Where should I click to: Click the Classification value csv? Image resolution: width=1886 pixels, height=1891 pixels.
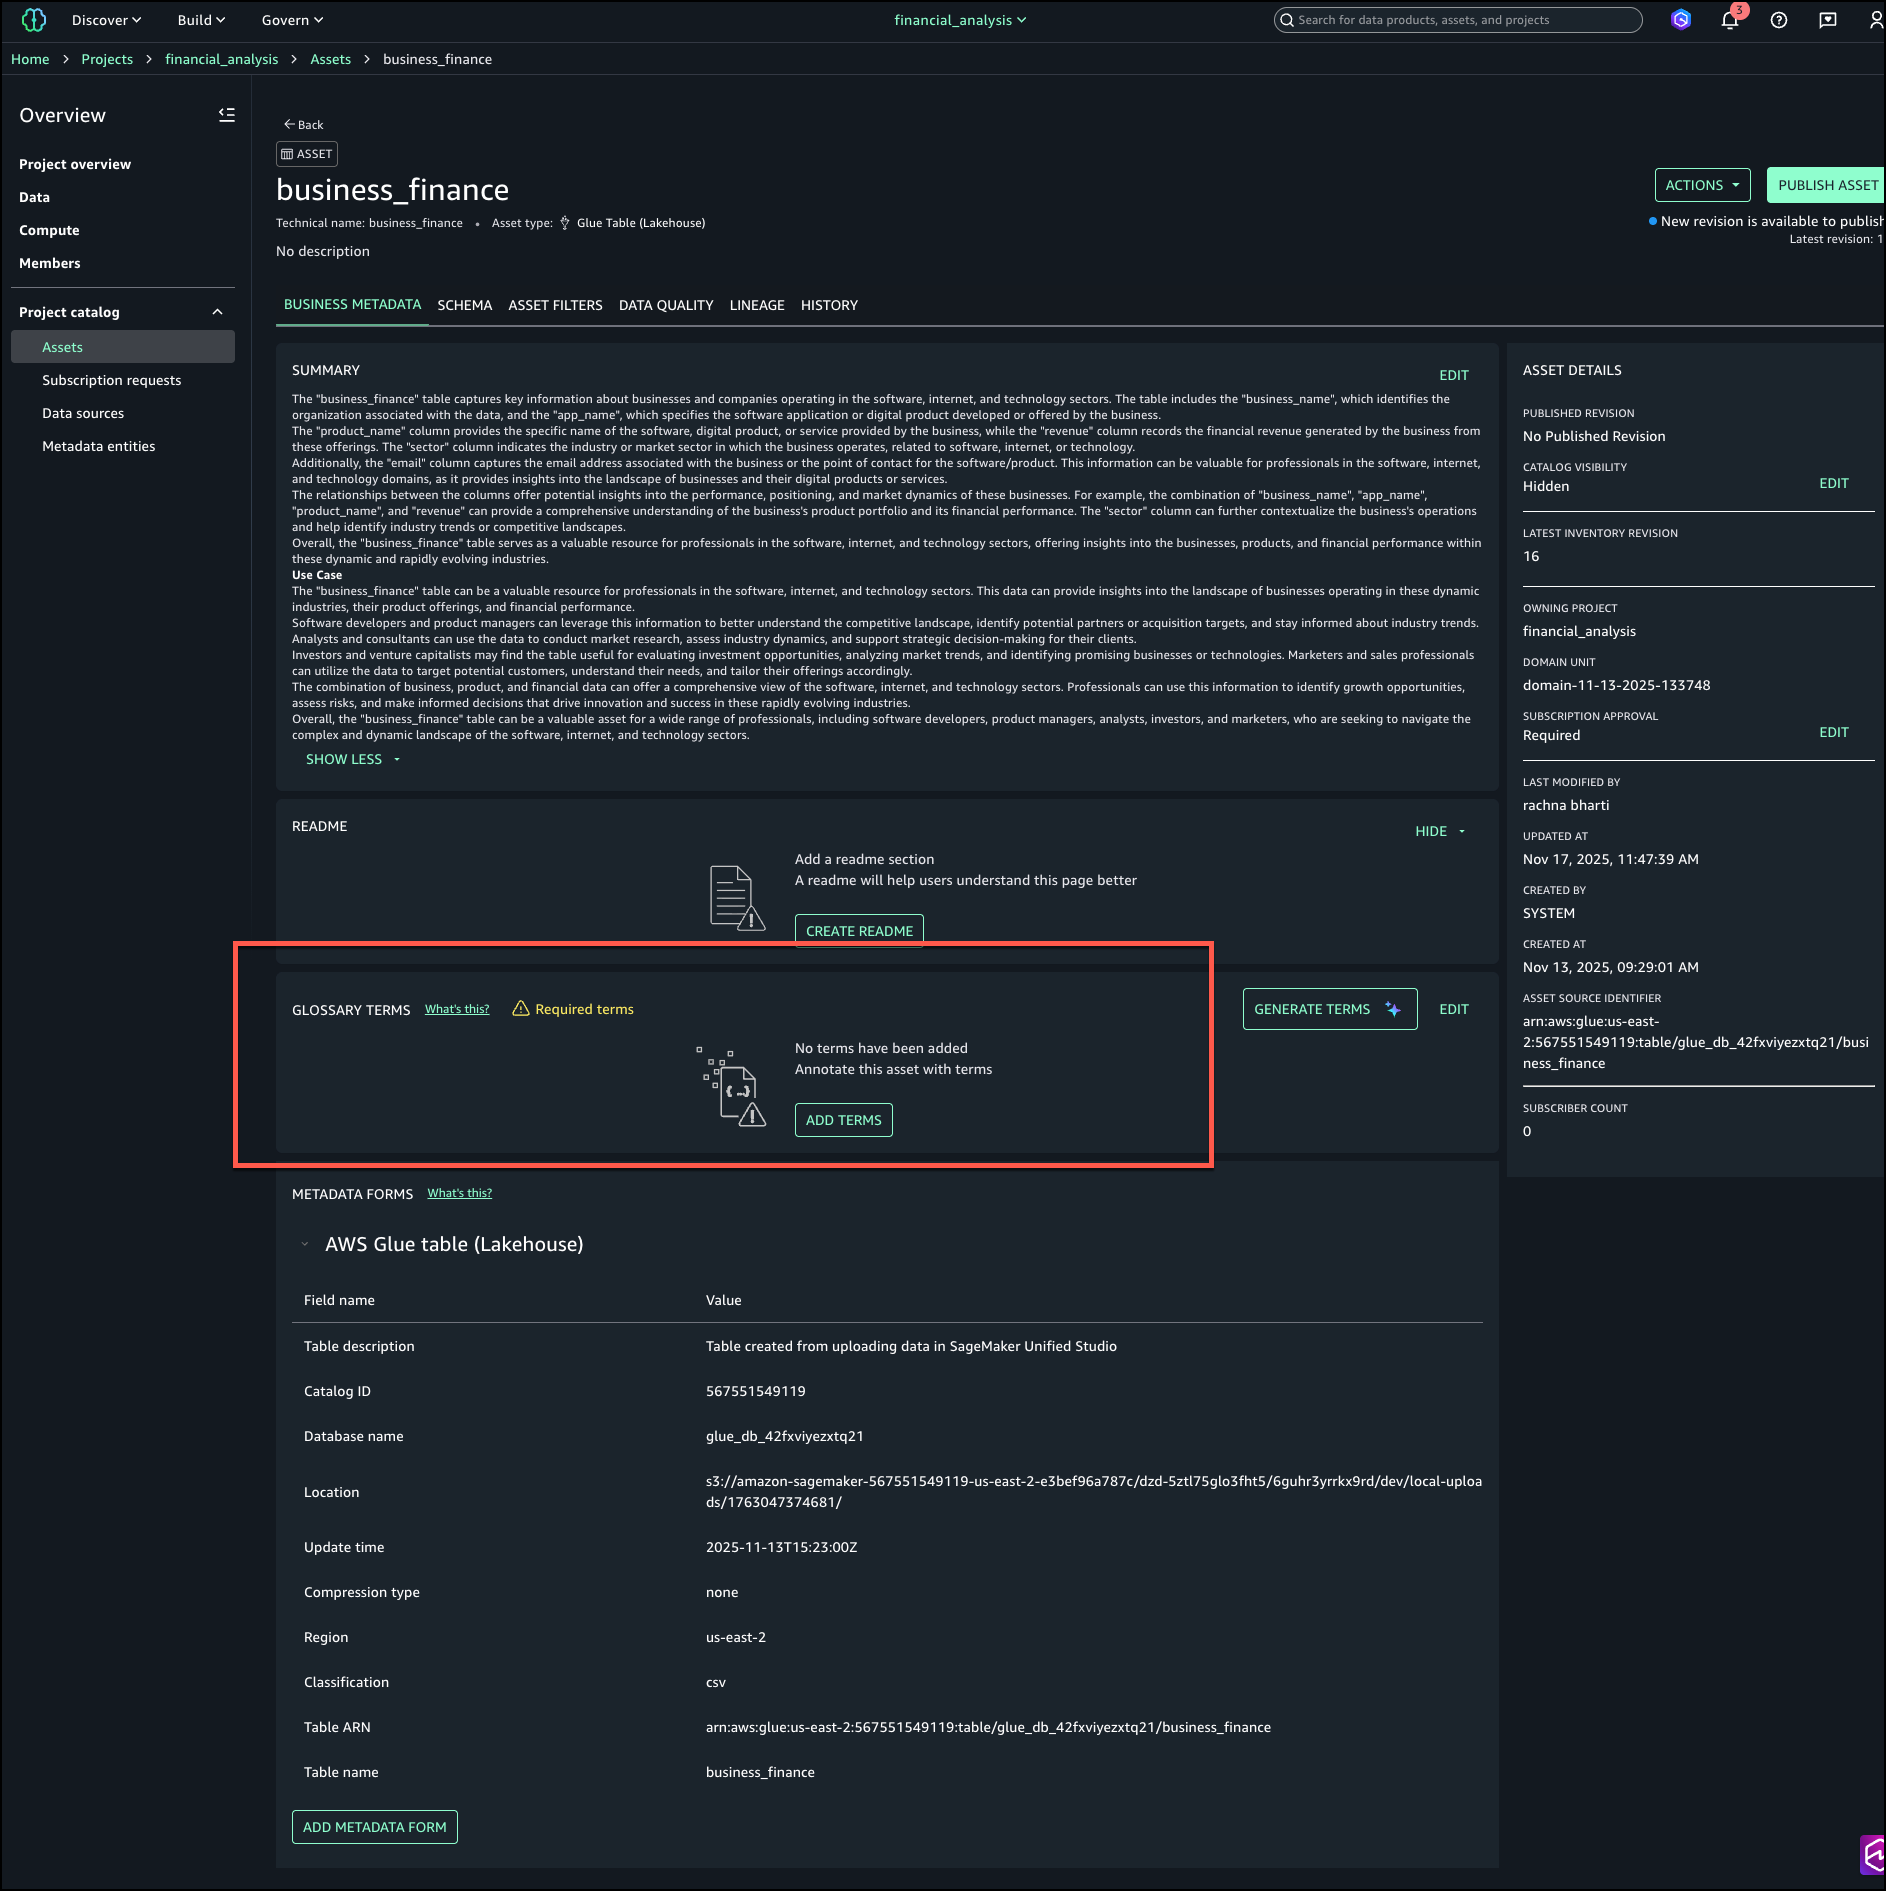click(716, 1682)
